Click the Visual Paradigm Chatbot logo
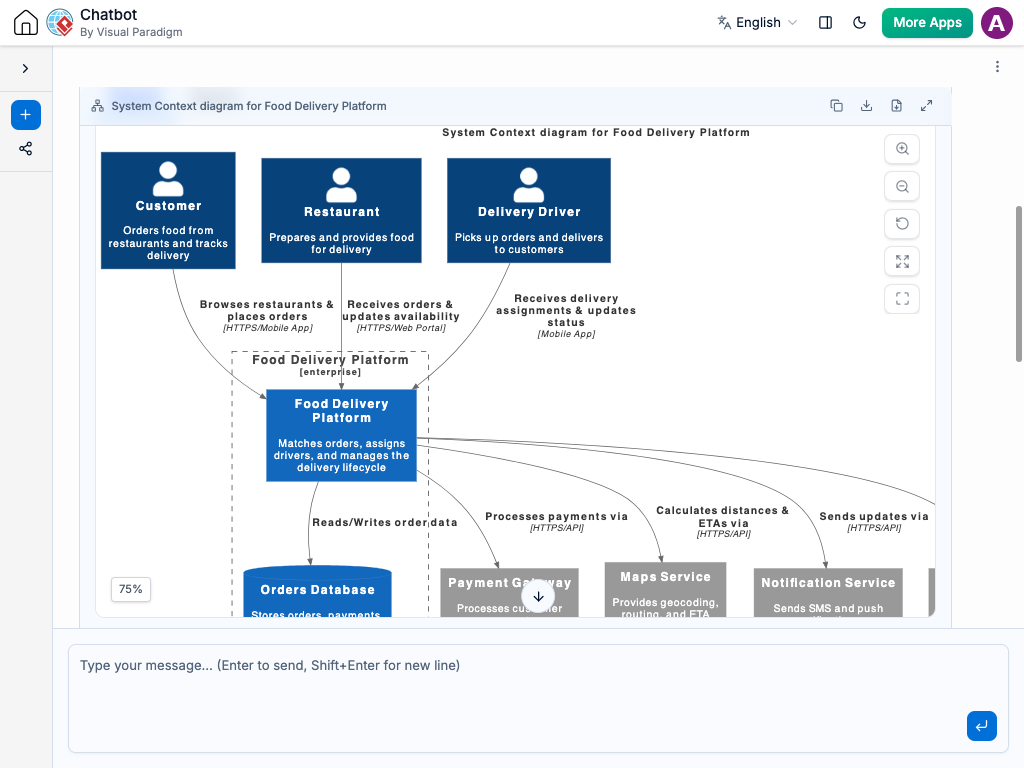The image size is (1024, 768). point(59,22)
